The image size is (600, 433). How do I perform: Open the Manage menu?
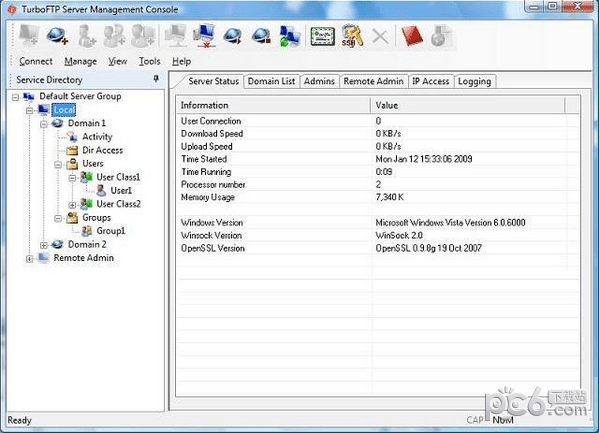point(80,61)
